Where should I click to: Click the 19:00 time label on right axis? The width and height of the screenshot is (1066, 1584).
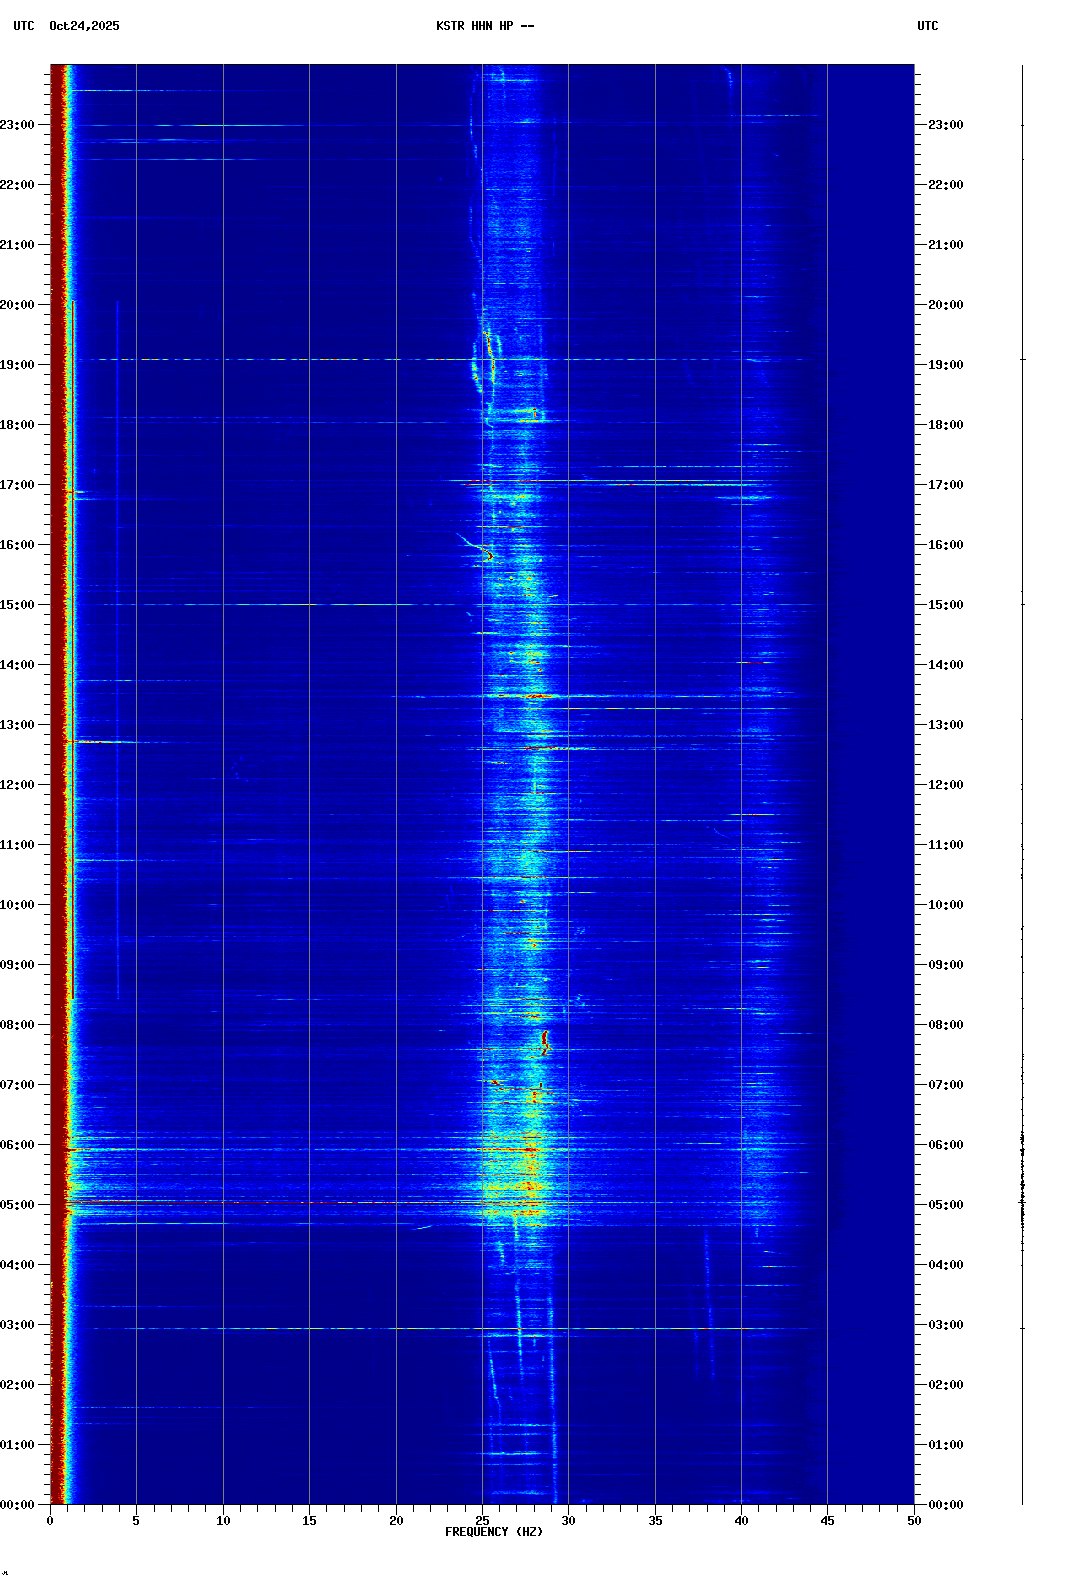945,365
